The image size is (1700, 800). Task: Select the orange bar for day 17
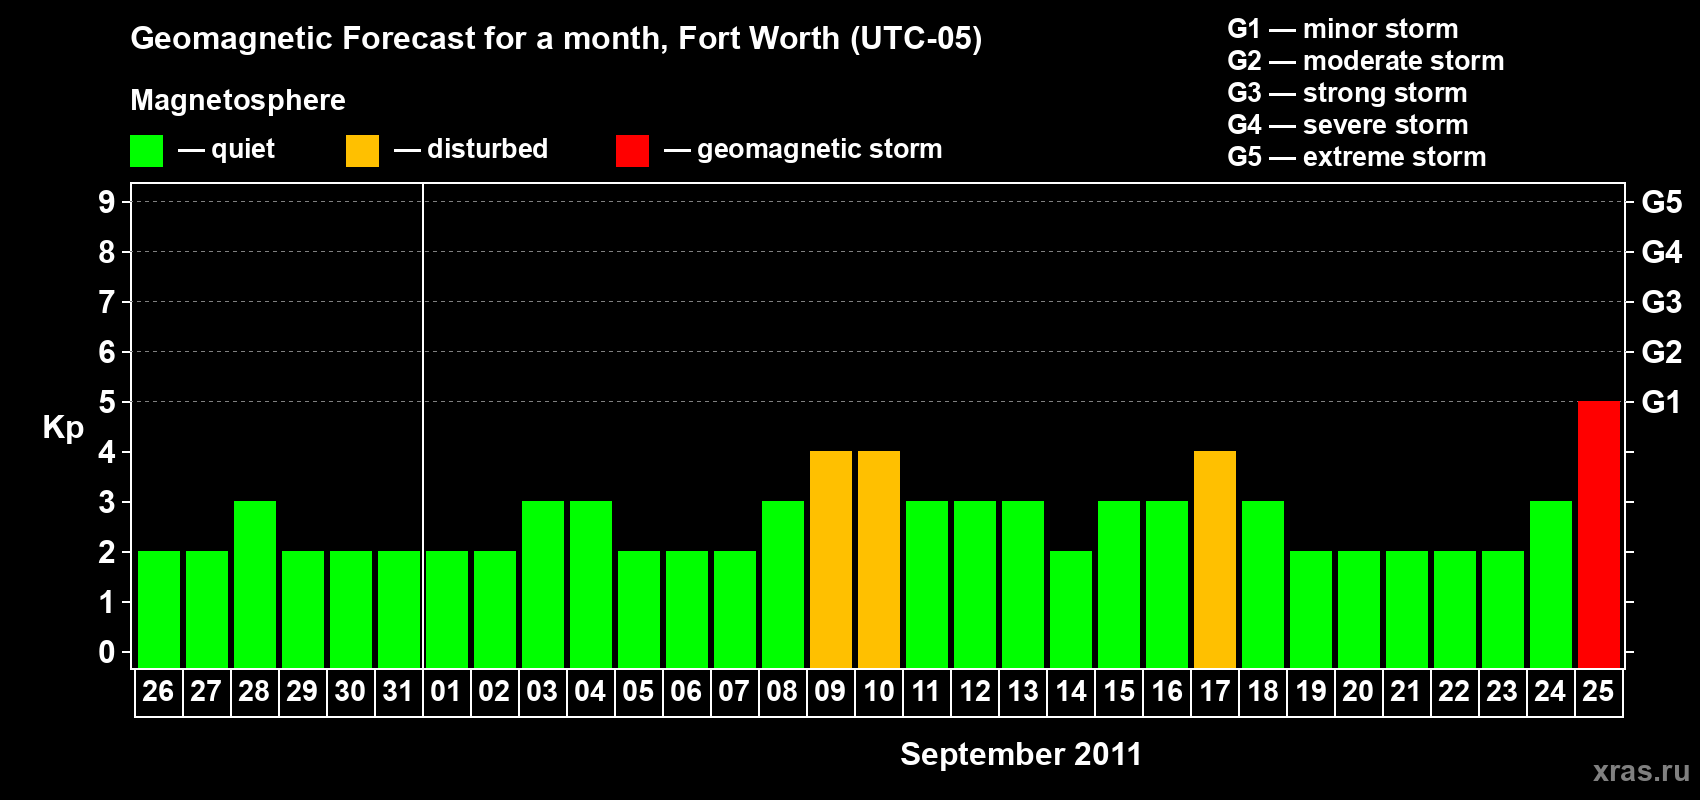pyautogui.click(x=1214, y=559)
